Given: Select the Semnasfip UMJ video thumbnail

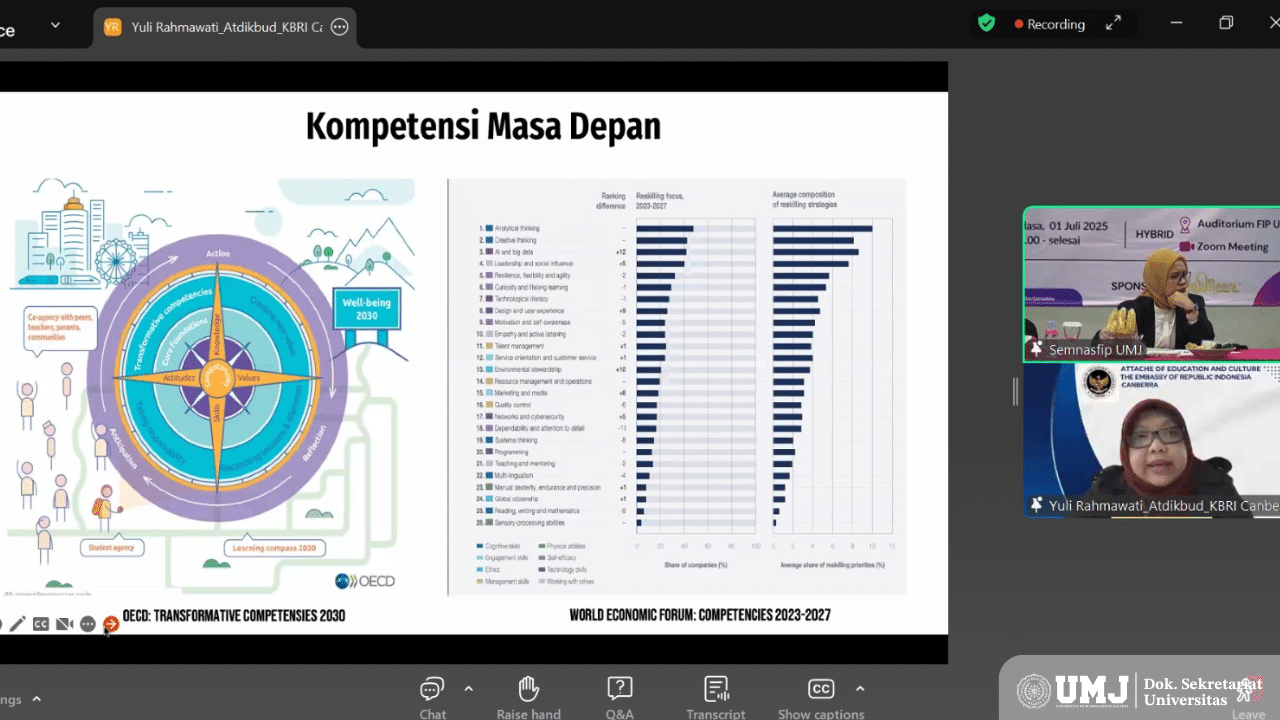Looking at the screenshot, I should point(1151,284).
